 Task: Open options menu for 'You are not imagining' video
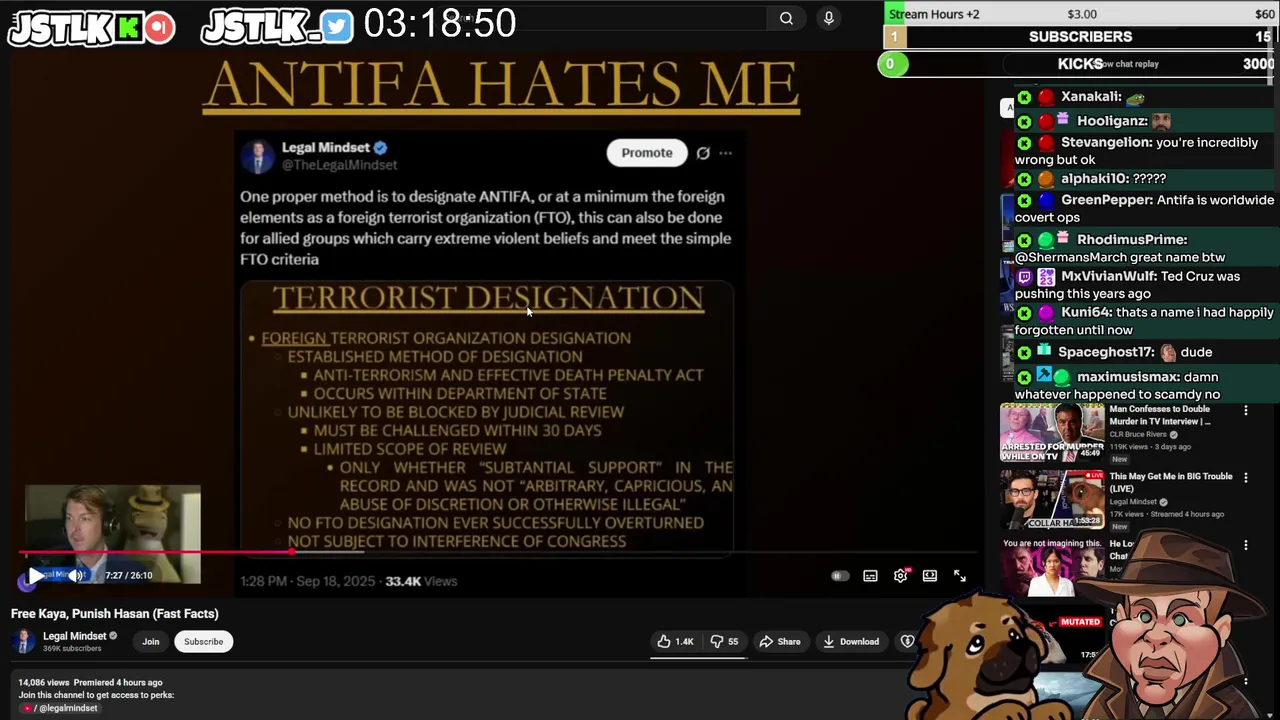point(1246,545)
